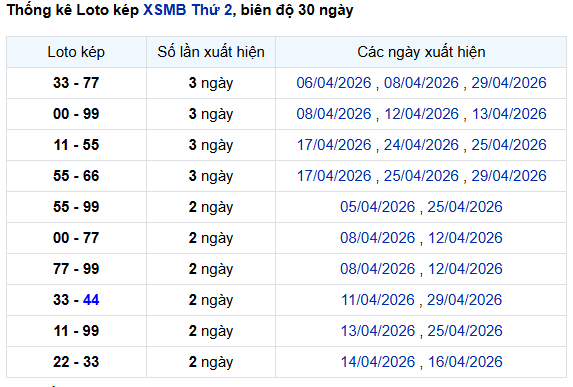Select date 12/04/2026 in the 00 - 99 row
The height and width of the screenshot is (387, 573).
click(x=421, y=114)
